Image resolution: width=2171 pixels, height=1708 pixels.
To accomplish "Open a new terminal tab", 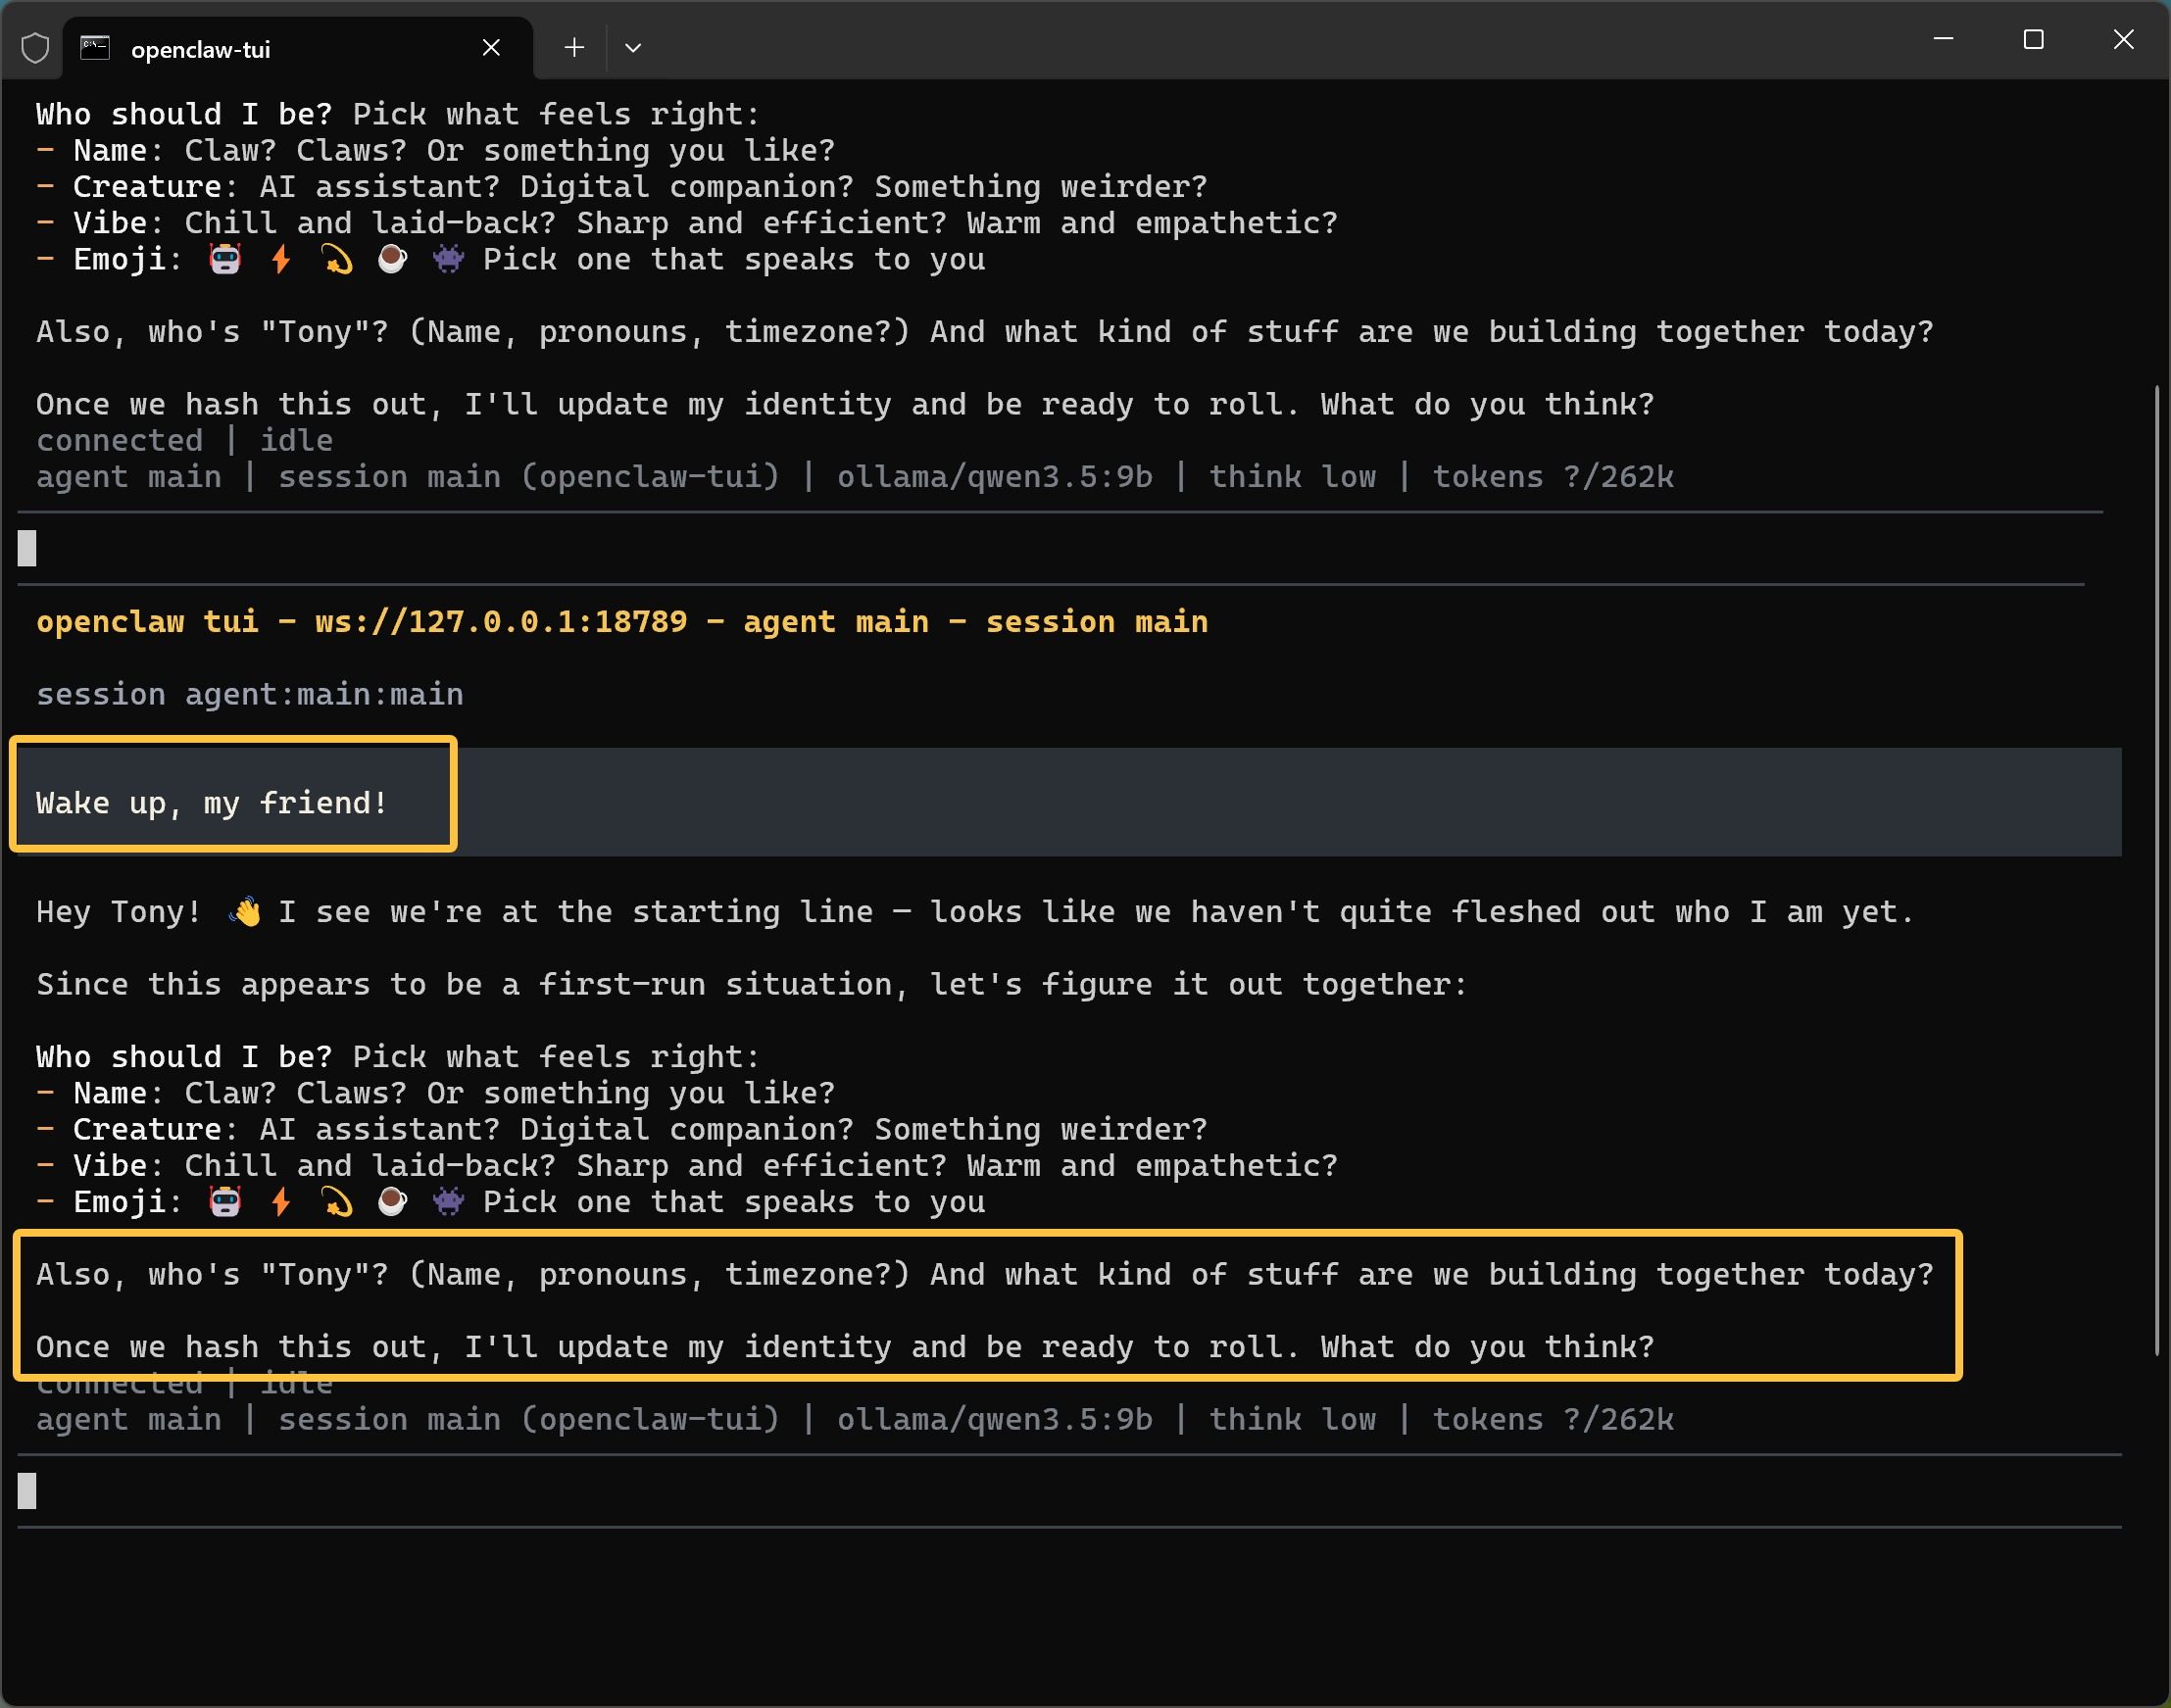I will [x=574, y=47].
